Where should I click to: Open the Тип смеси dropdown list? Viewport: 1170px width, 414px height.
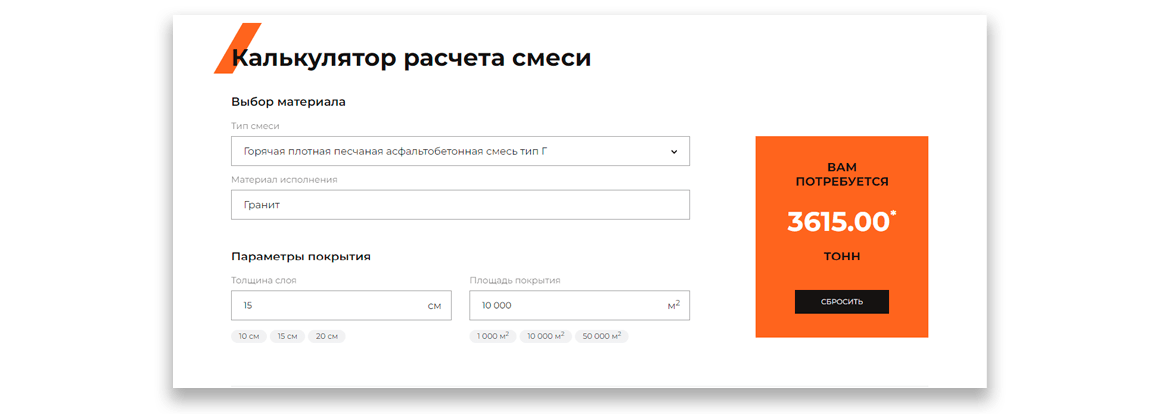click(x=460, y=151)
